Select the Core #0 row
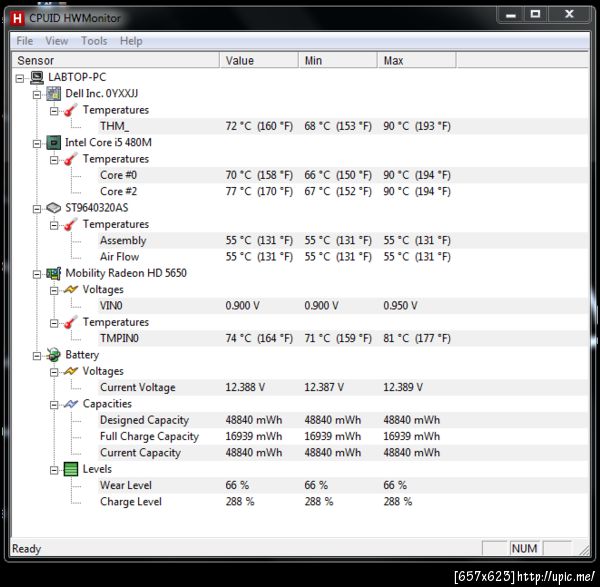 (342, 175)
